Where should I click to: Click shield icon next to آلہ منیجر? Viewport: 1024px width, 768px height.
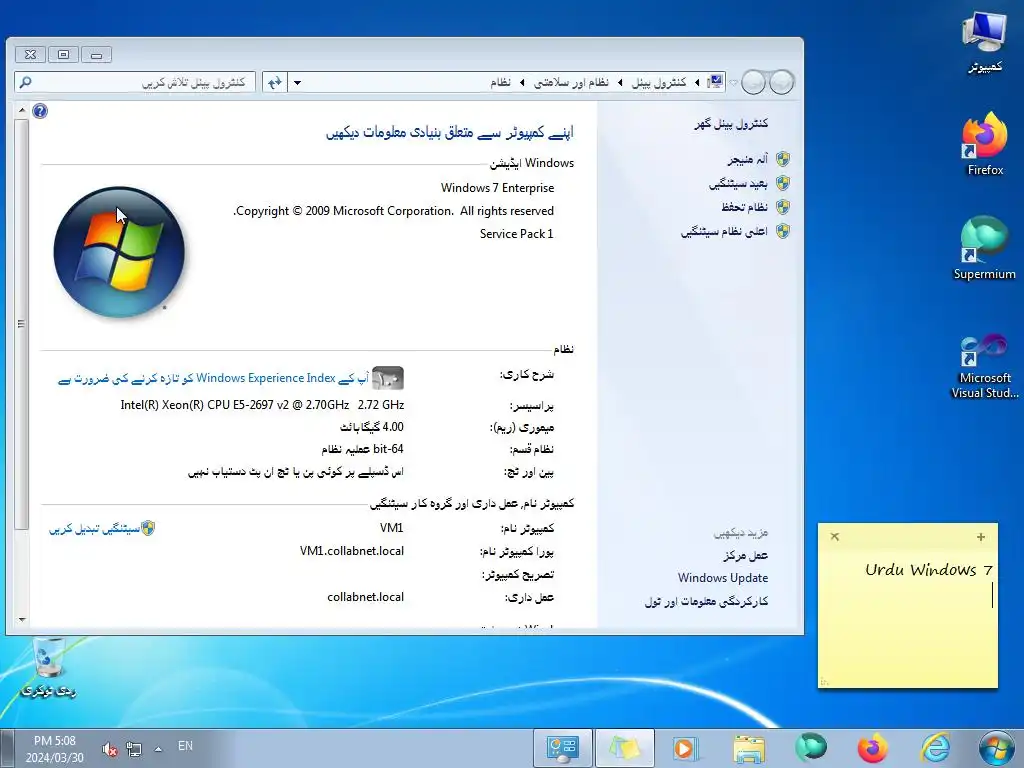pyautogui.click(x=783, y=159)
